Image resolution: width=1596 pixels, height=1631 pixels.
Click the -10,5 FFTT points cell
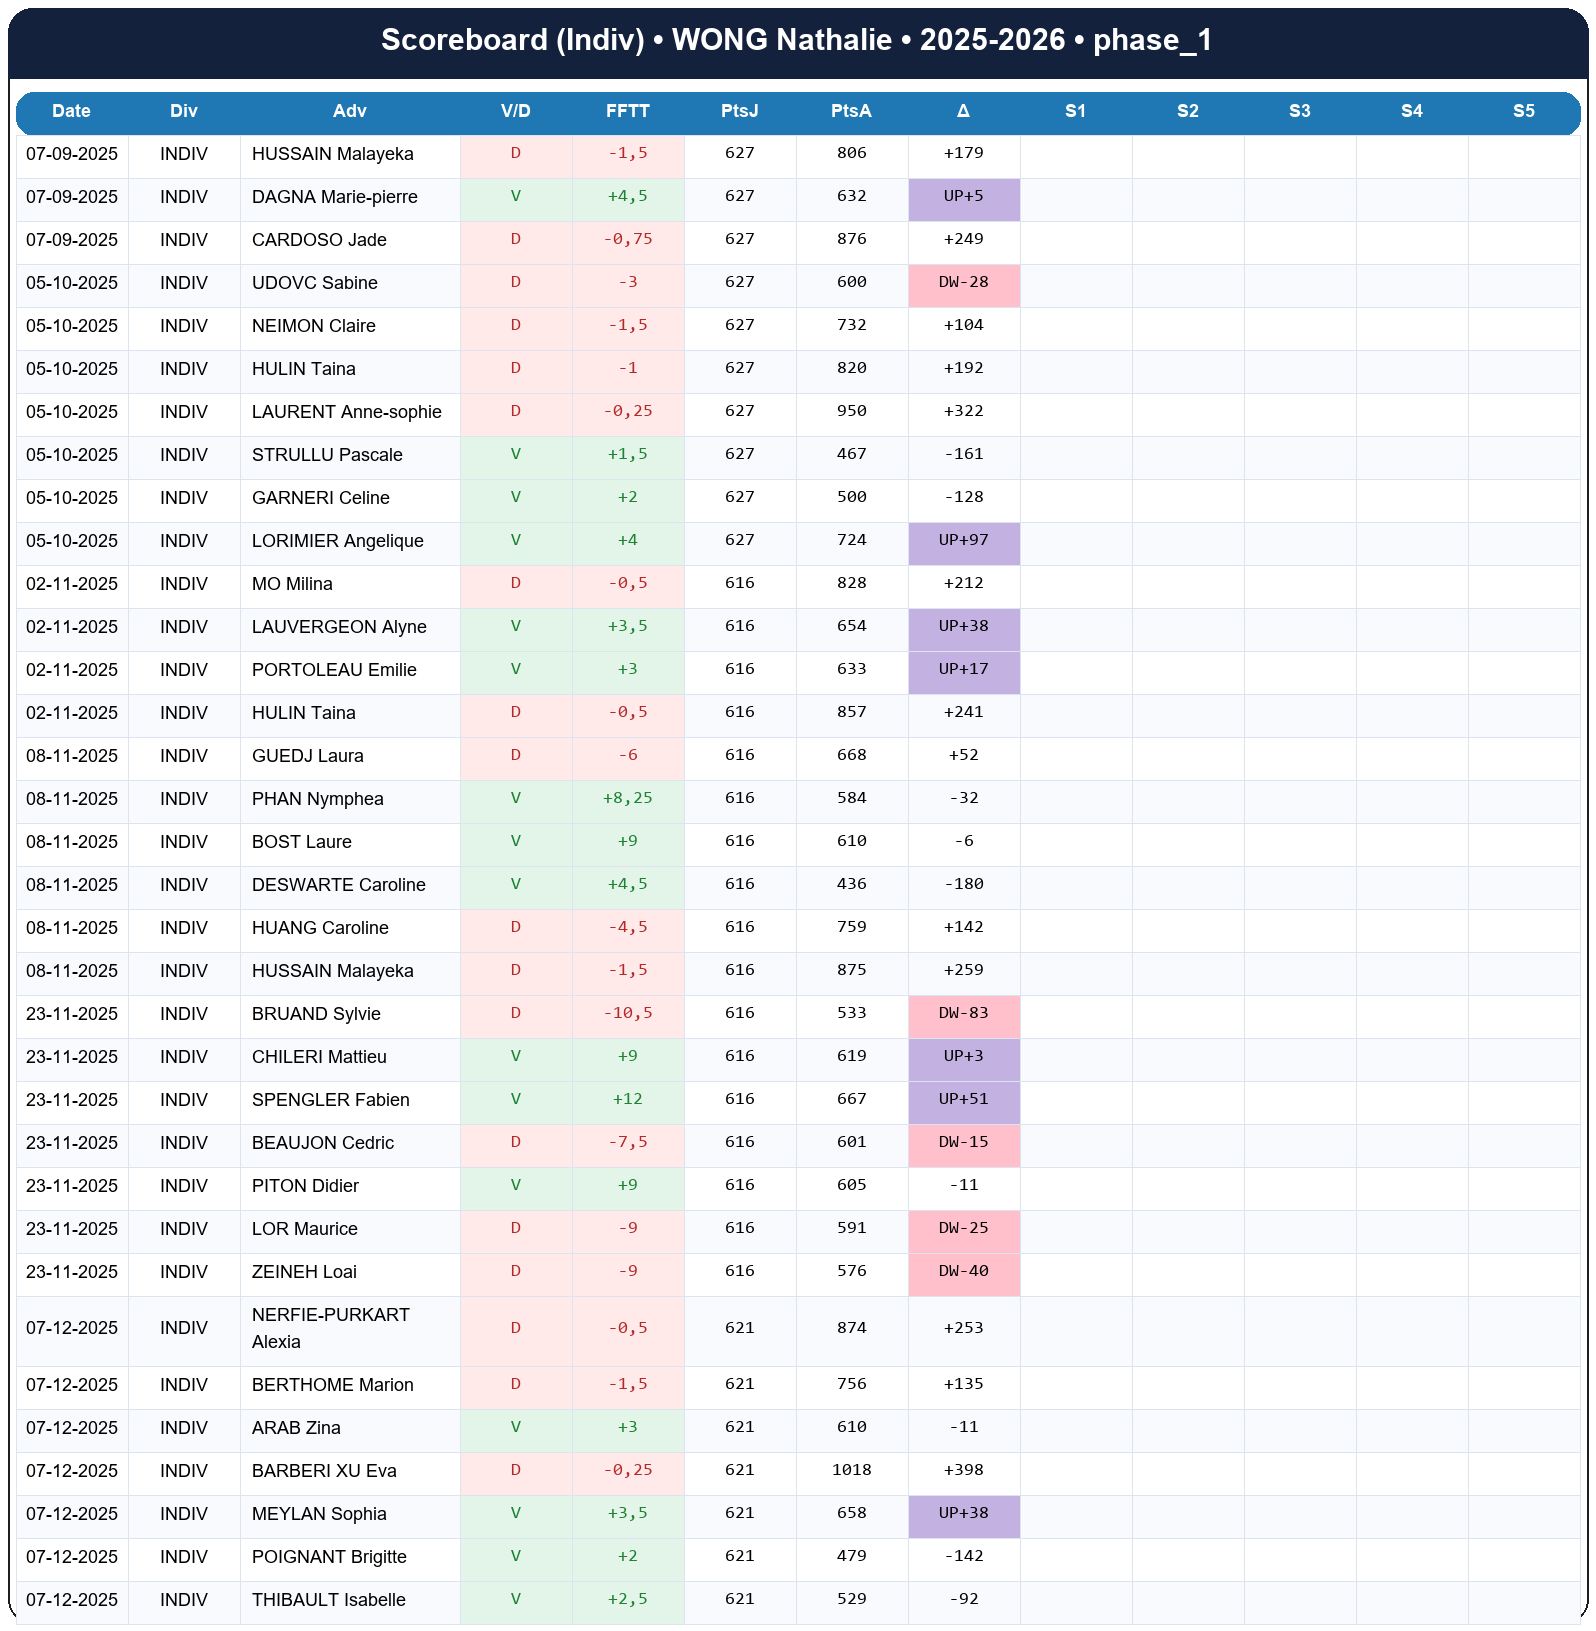pos(627,1014)
